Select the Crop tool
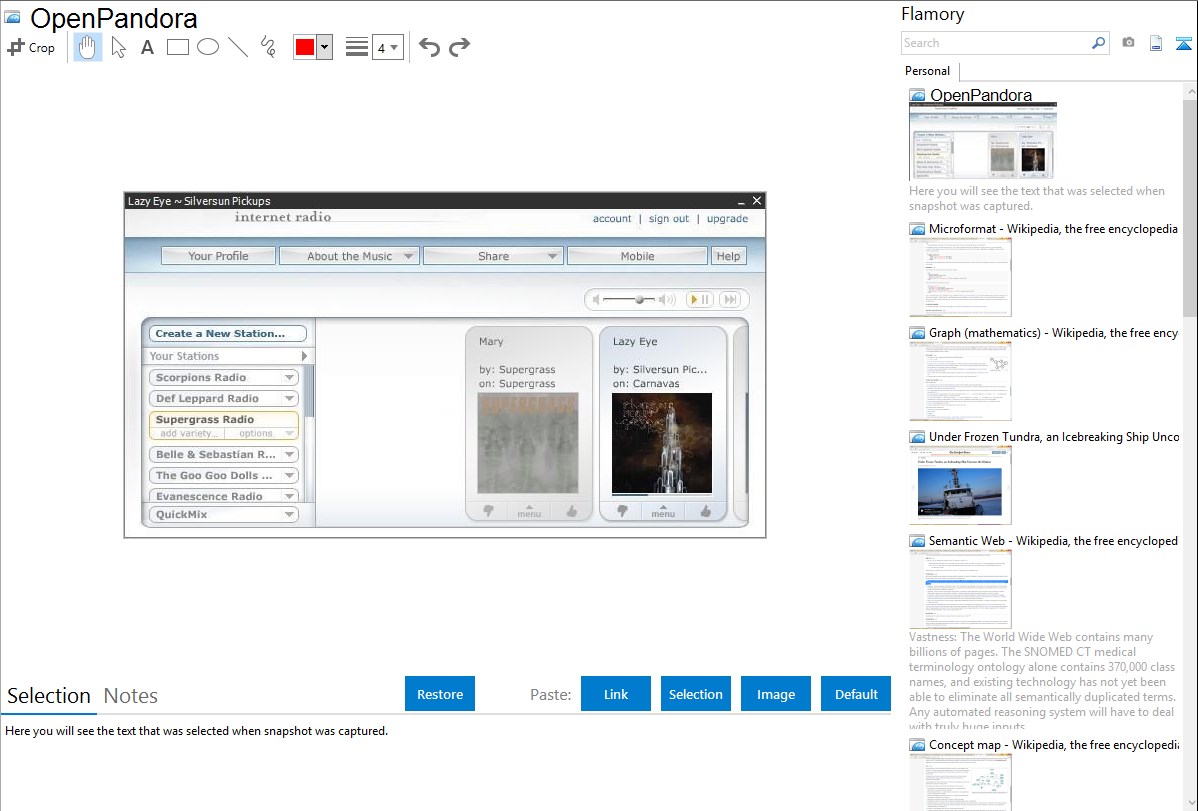1198x811 pixels. pyautogui.click(x=31, y=47)
